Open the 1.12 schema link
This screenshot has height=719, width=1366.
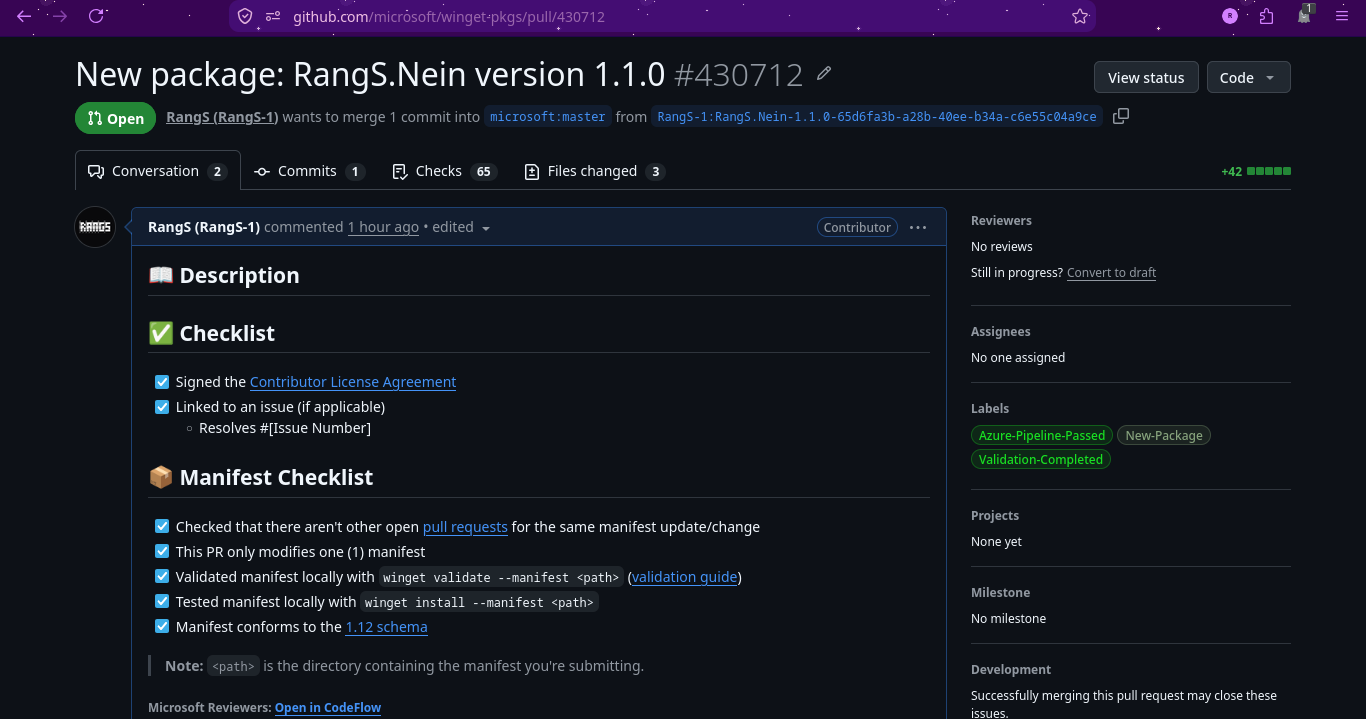[386, 626]
